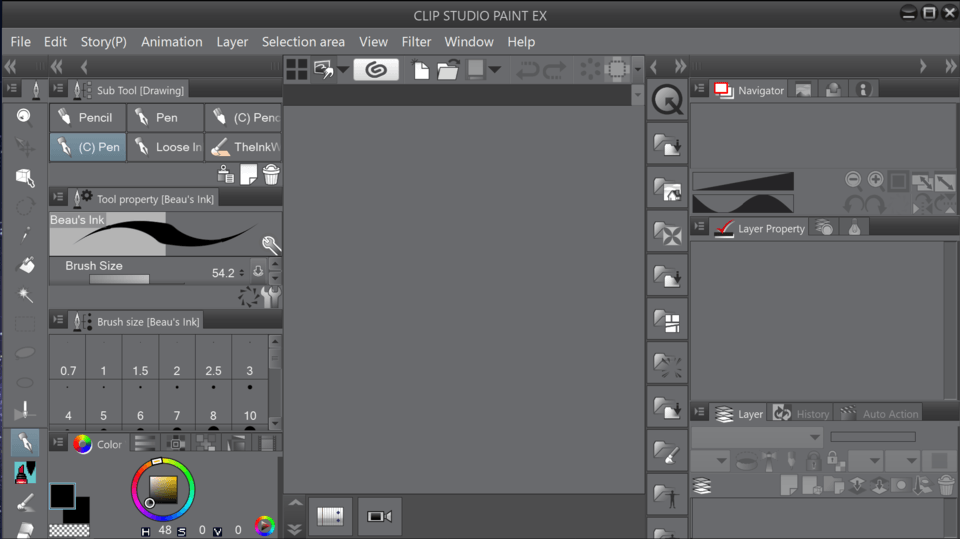Click the Open file folder icon
This screenshot has height=539, width=960.
click(447, 69)
